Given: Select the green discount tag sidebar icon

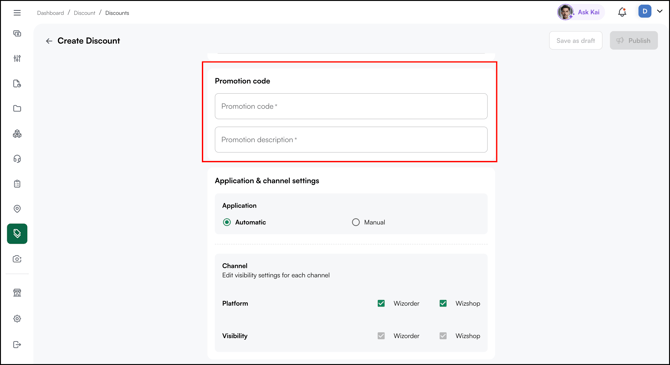Looking at the screenshot, I should pos(17,234).
